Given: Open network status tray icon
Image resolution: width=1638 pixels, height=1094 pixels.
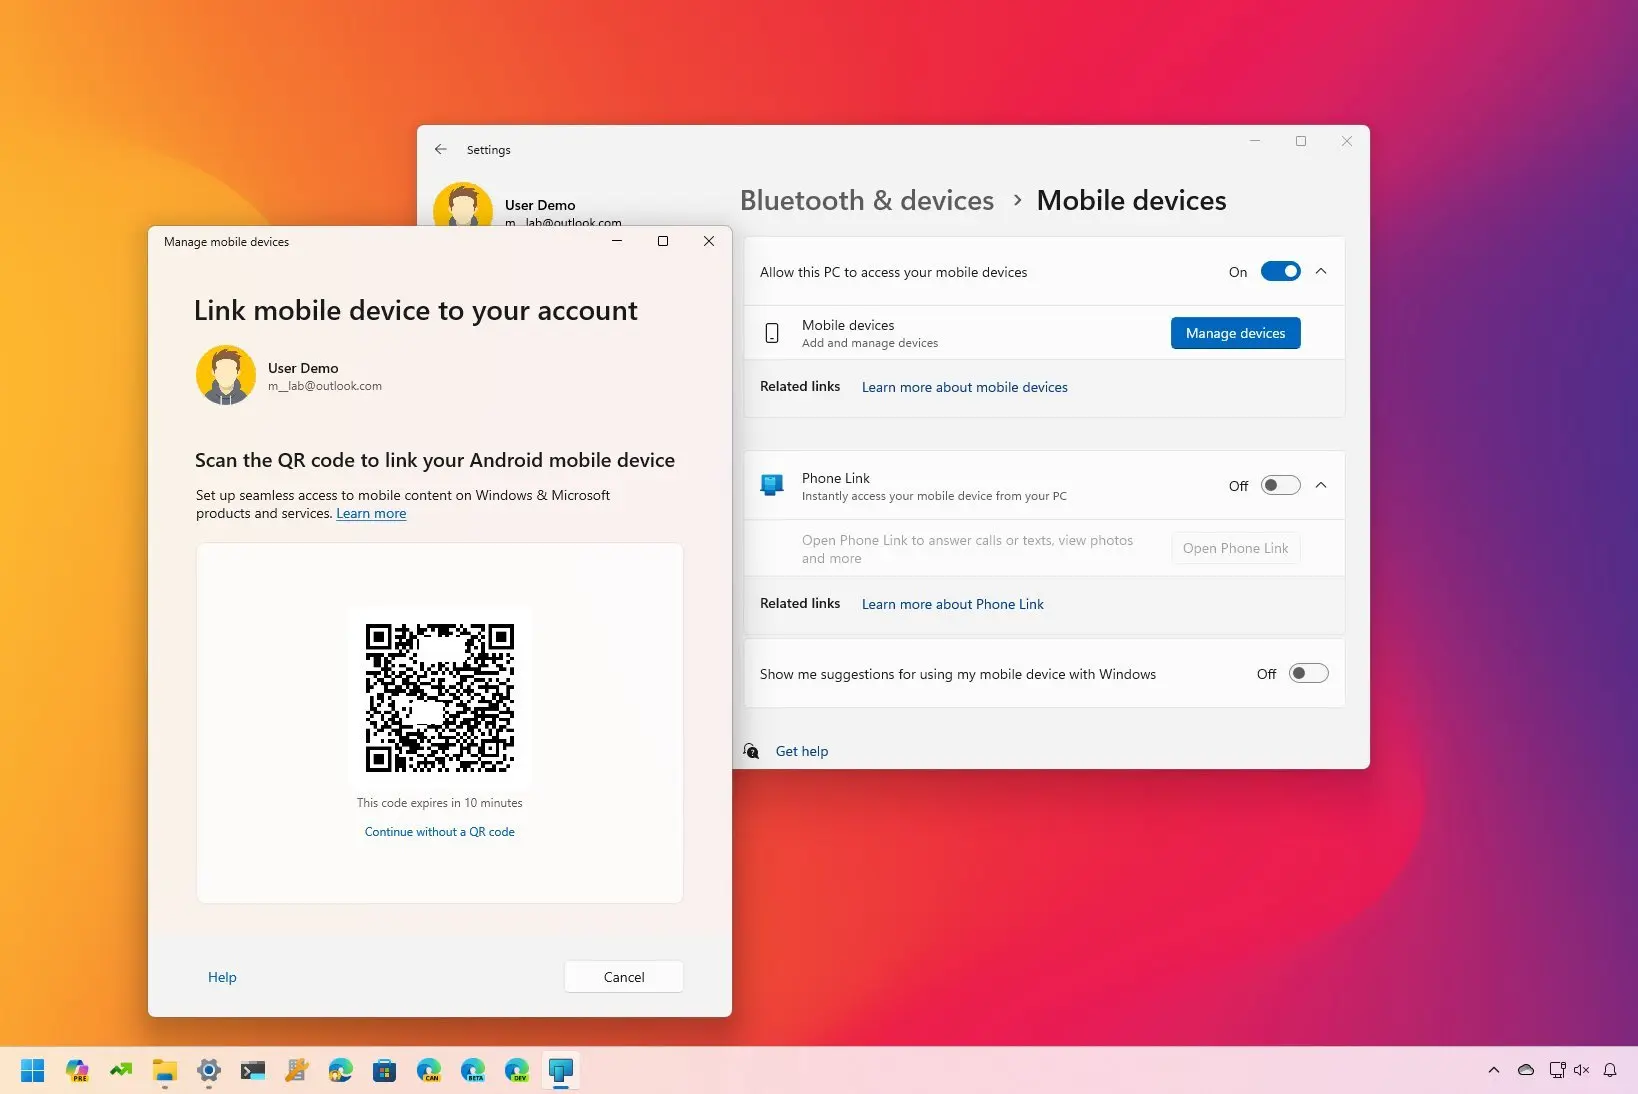Looking at the screenshot, I should [x=1557, y=1070].
